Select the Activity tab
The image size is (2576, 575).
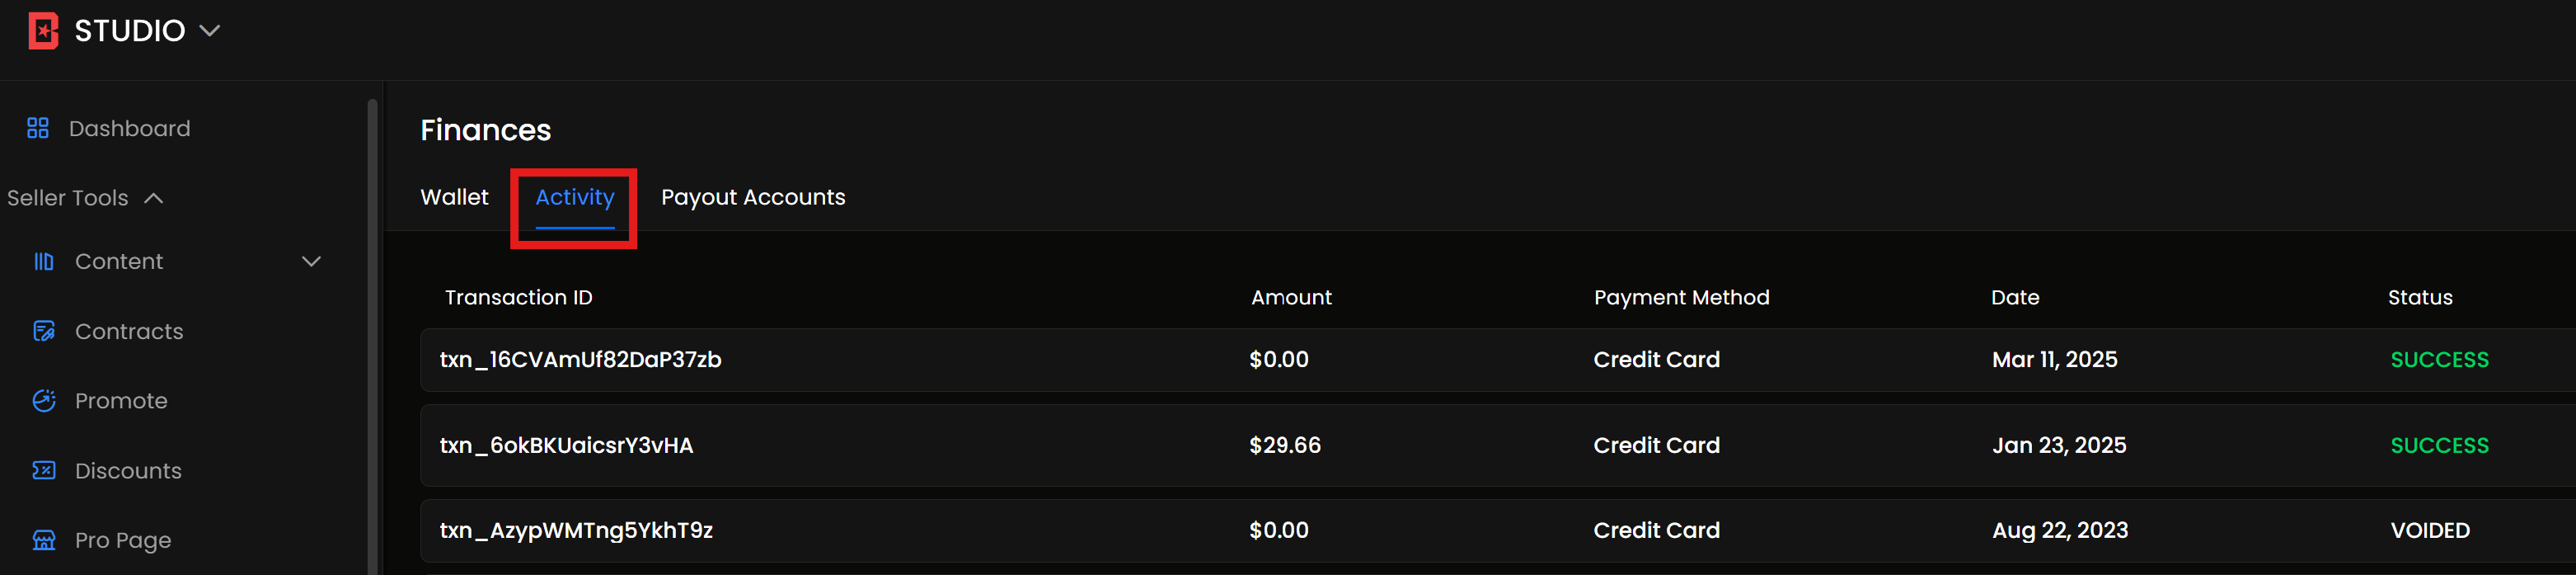coord(574,197)
